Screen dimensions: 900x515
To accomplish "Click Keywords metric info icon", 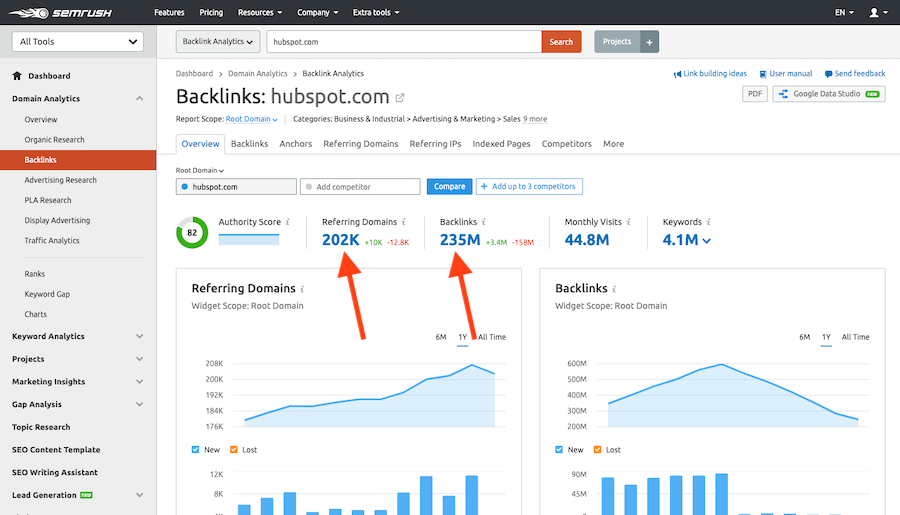I will pyautogui.click(x=708, y=222).
